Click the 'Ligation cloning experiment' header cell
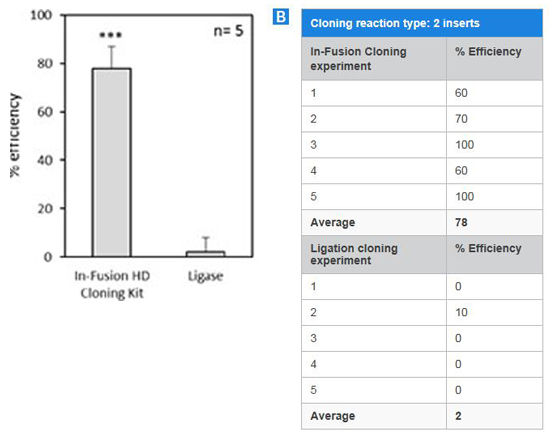Image resolution: width=552 pixels, height=440 pixels. pyautogui.click(x=374, y=254)
